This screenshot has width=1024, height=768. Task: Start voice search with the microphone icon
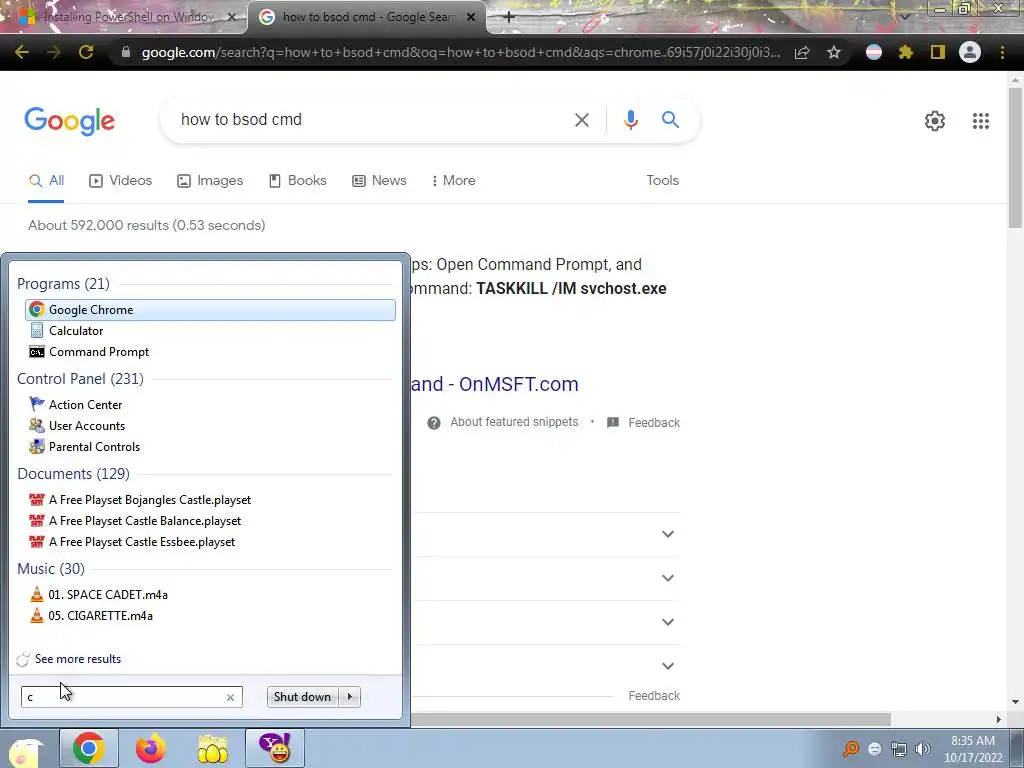point(630,120)
